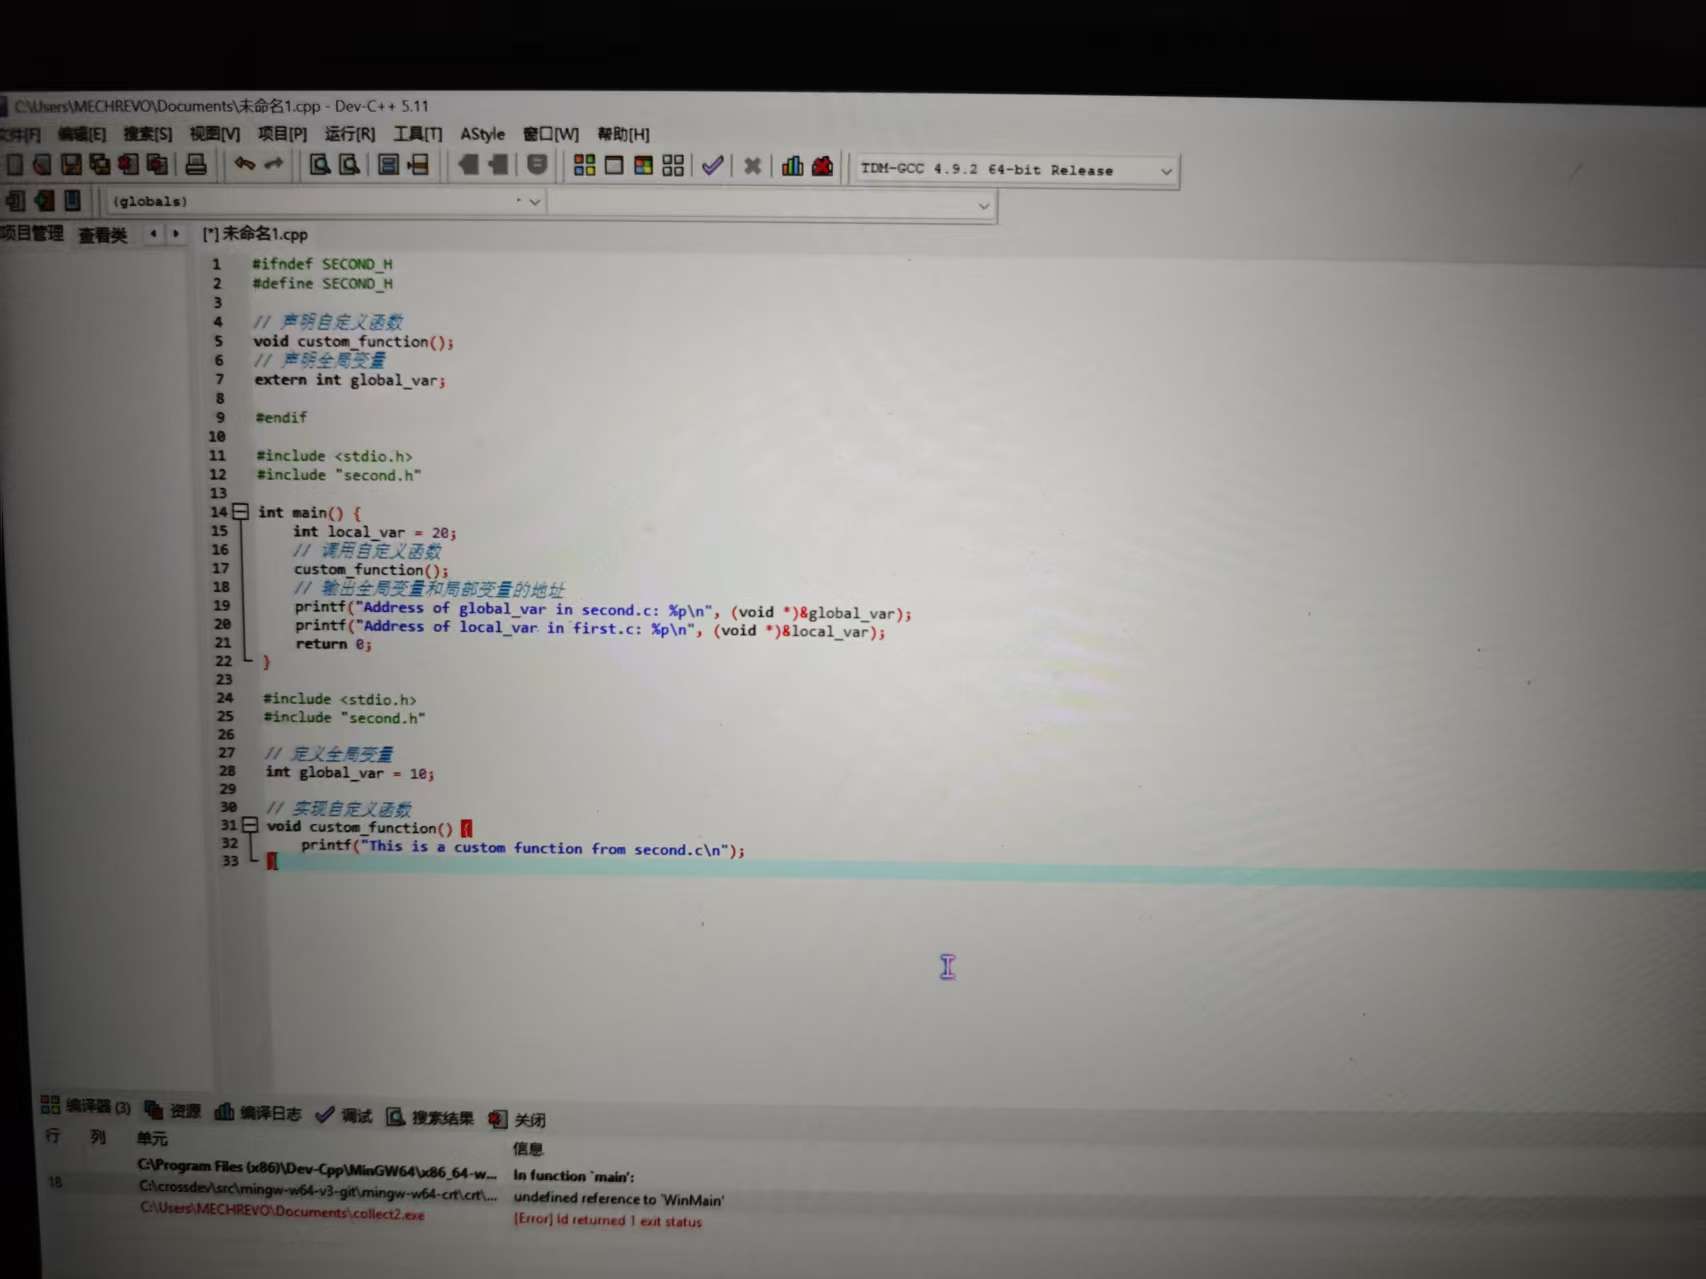
Task: Open the 编译日志 bottom tab
Action: tap(258, 1113)
